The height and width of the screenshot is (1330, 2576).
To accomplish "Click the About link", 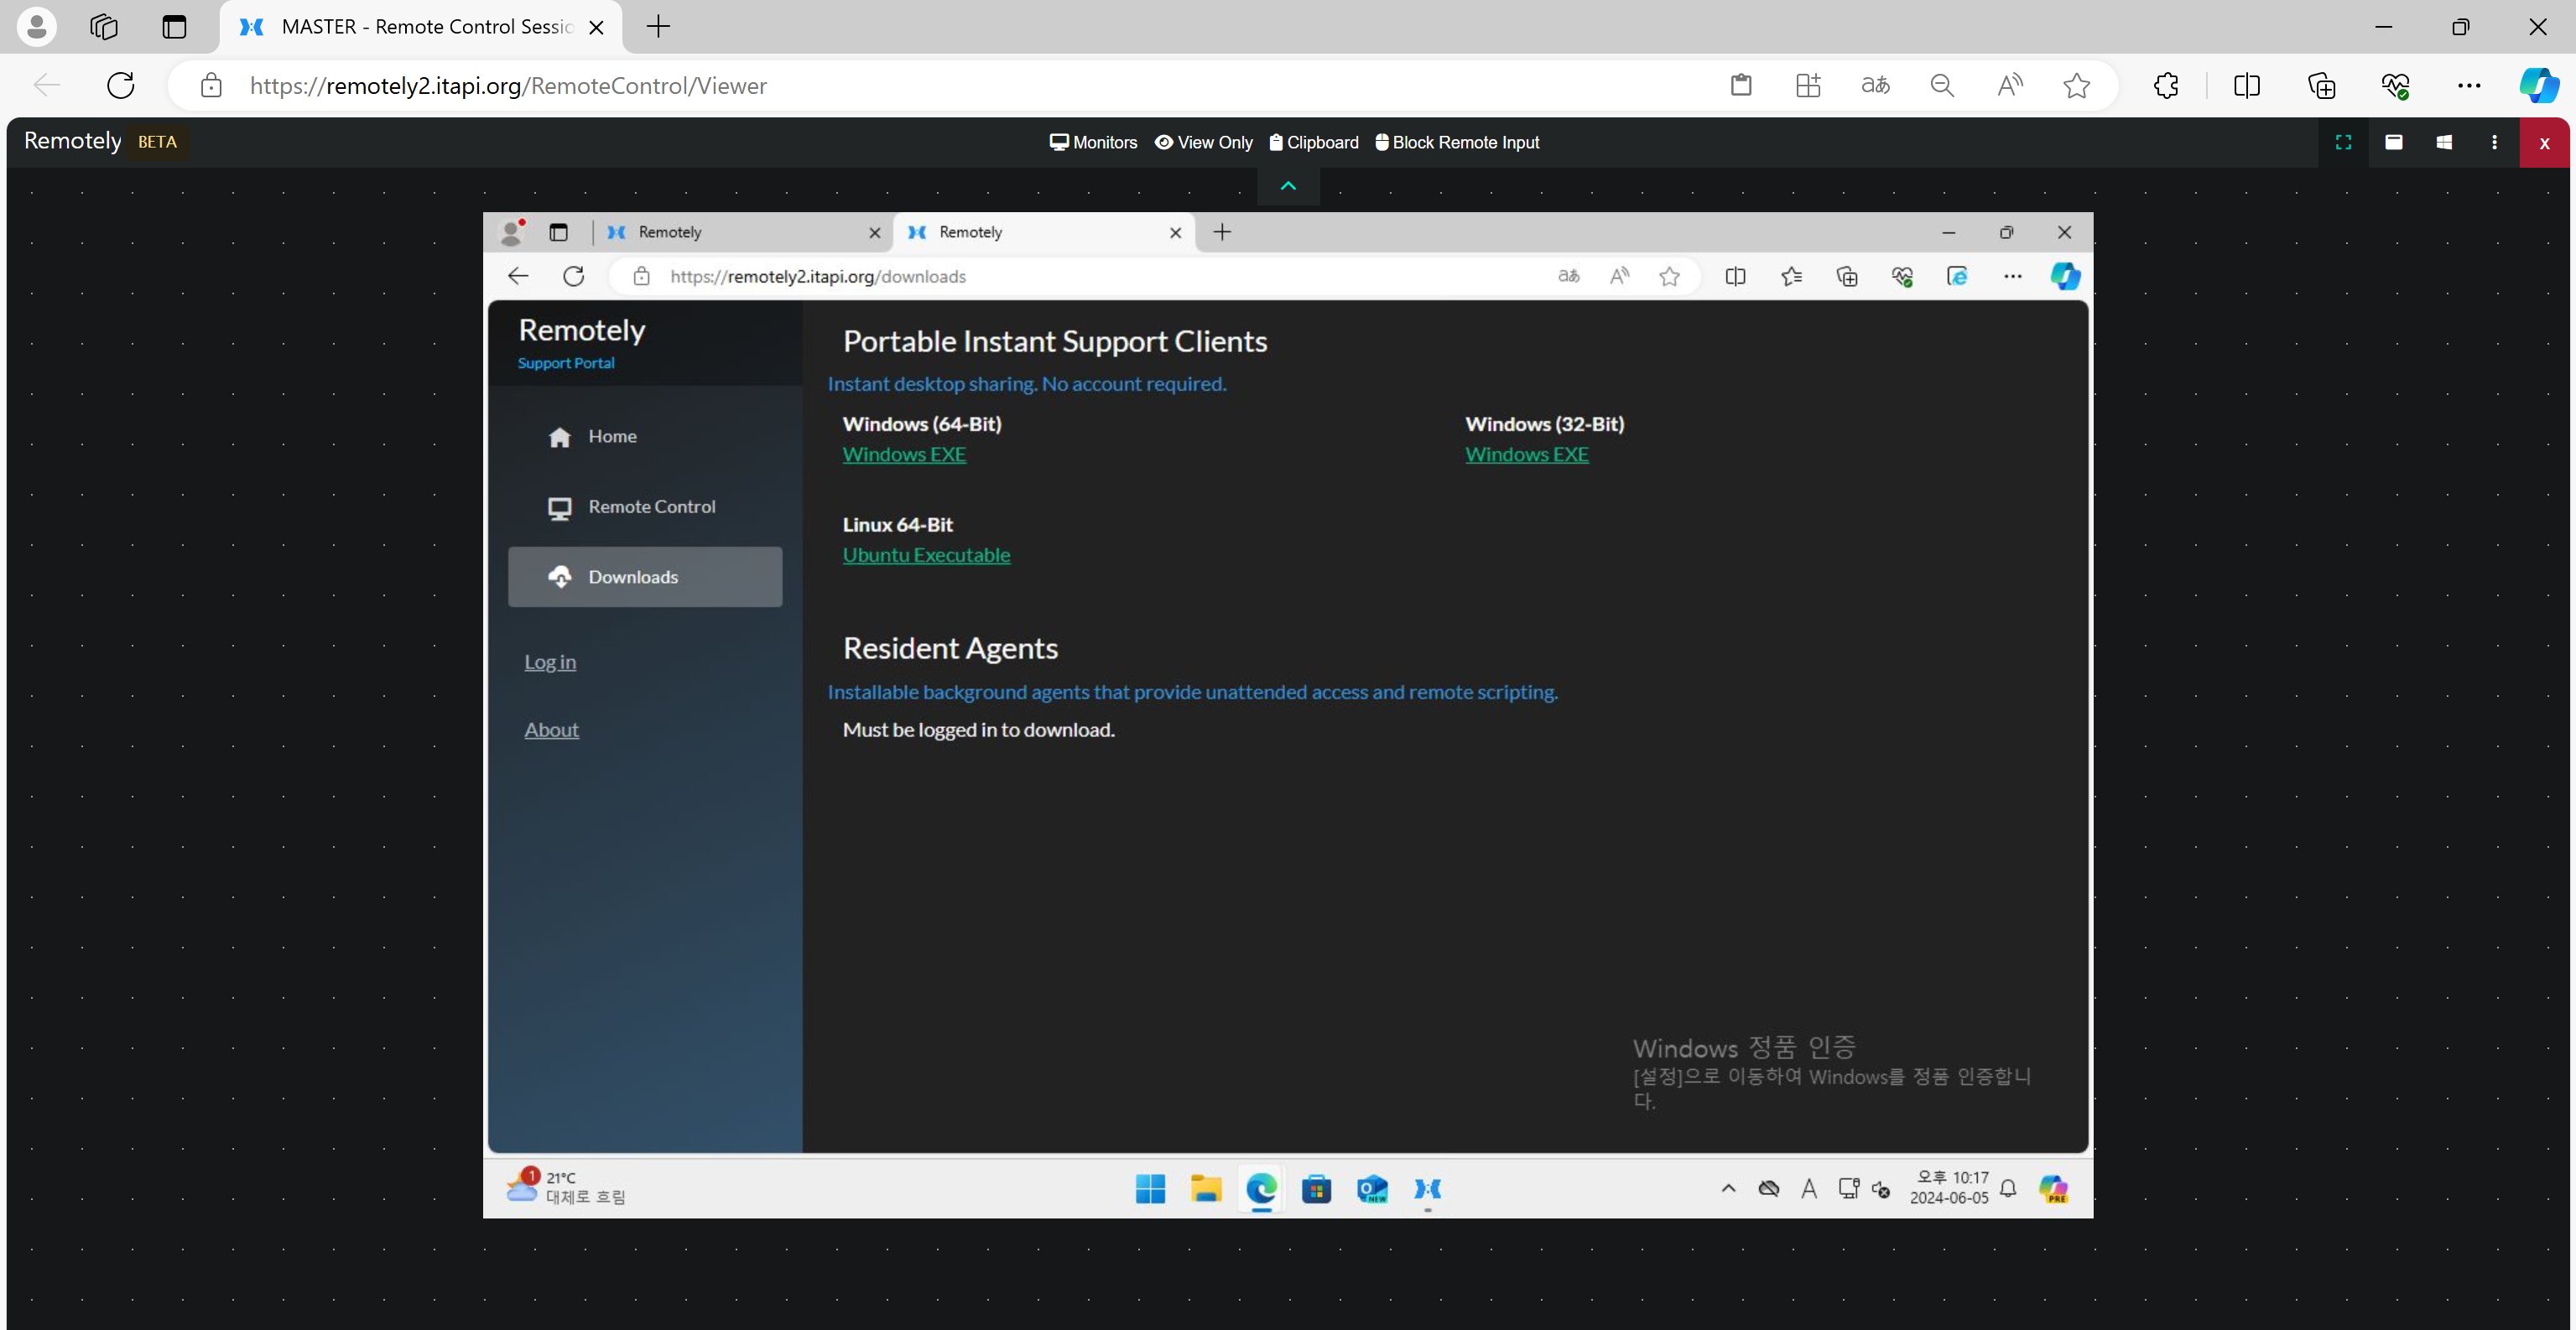I will [551, 730].
